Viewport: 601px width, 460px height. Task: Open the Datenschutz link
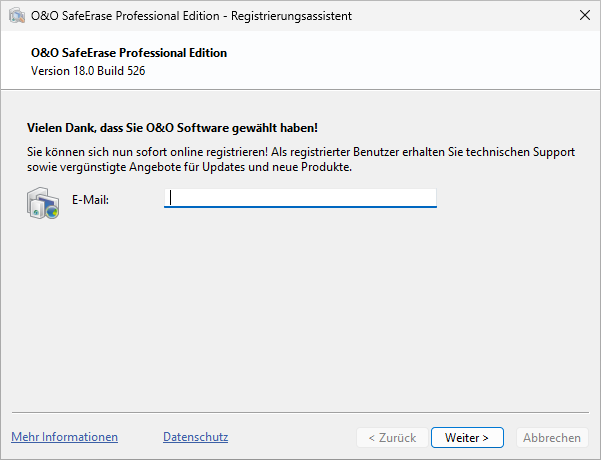click(x=195, y=437)
